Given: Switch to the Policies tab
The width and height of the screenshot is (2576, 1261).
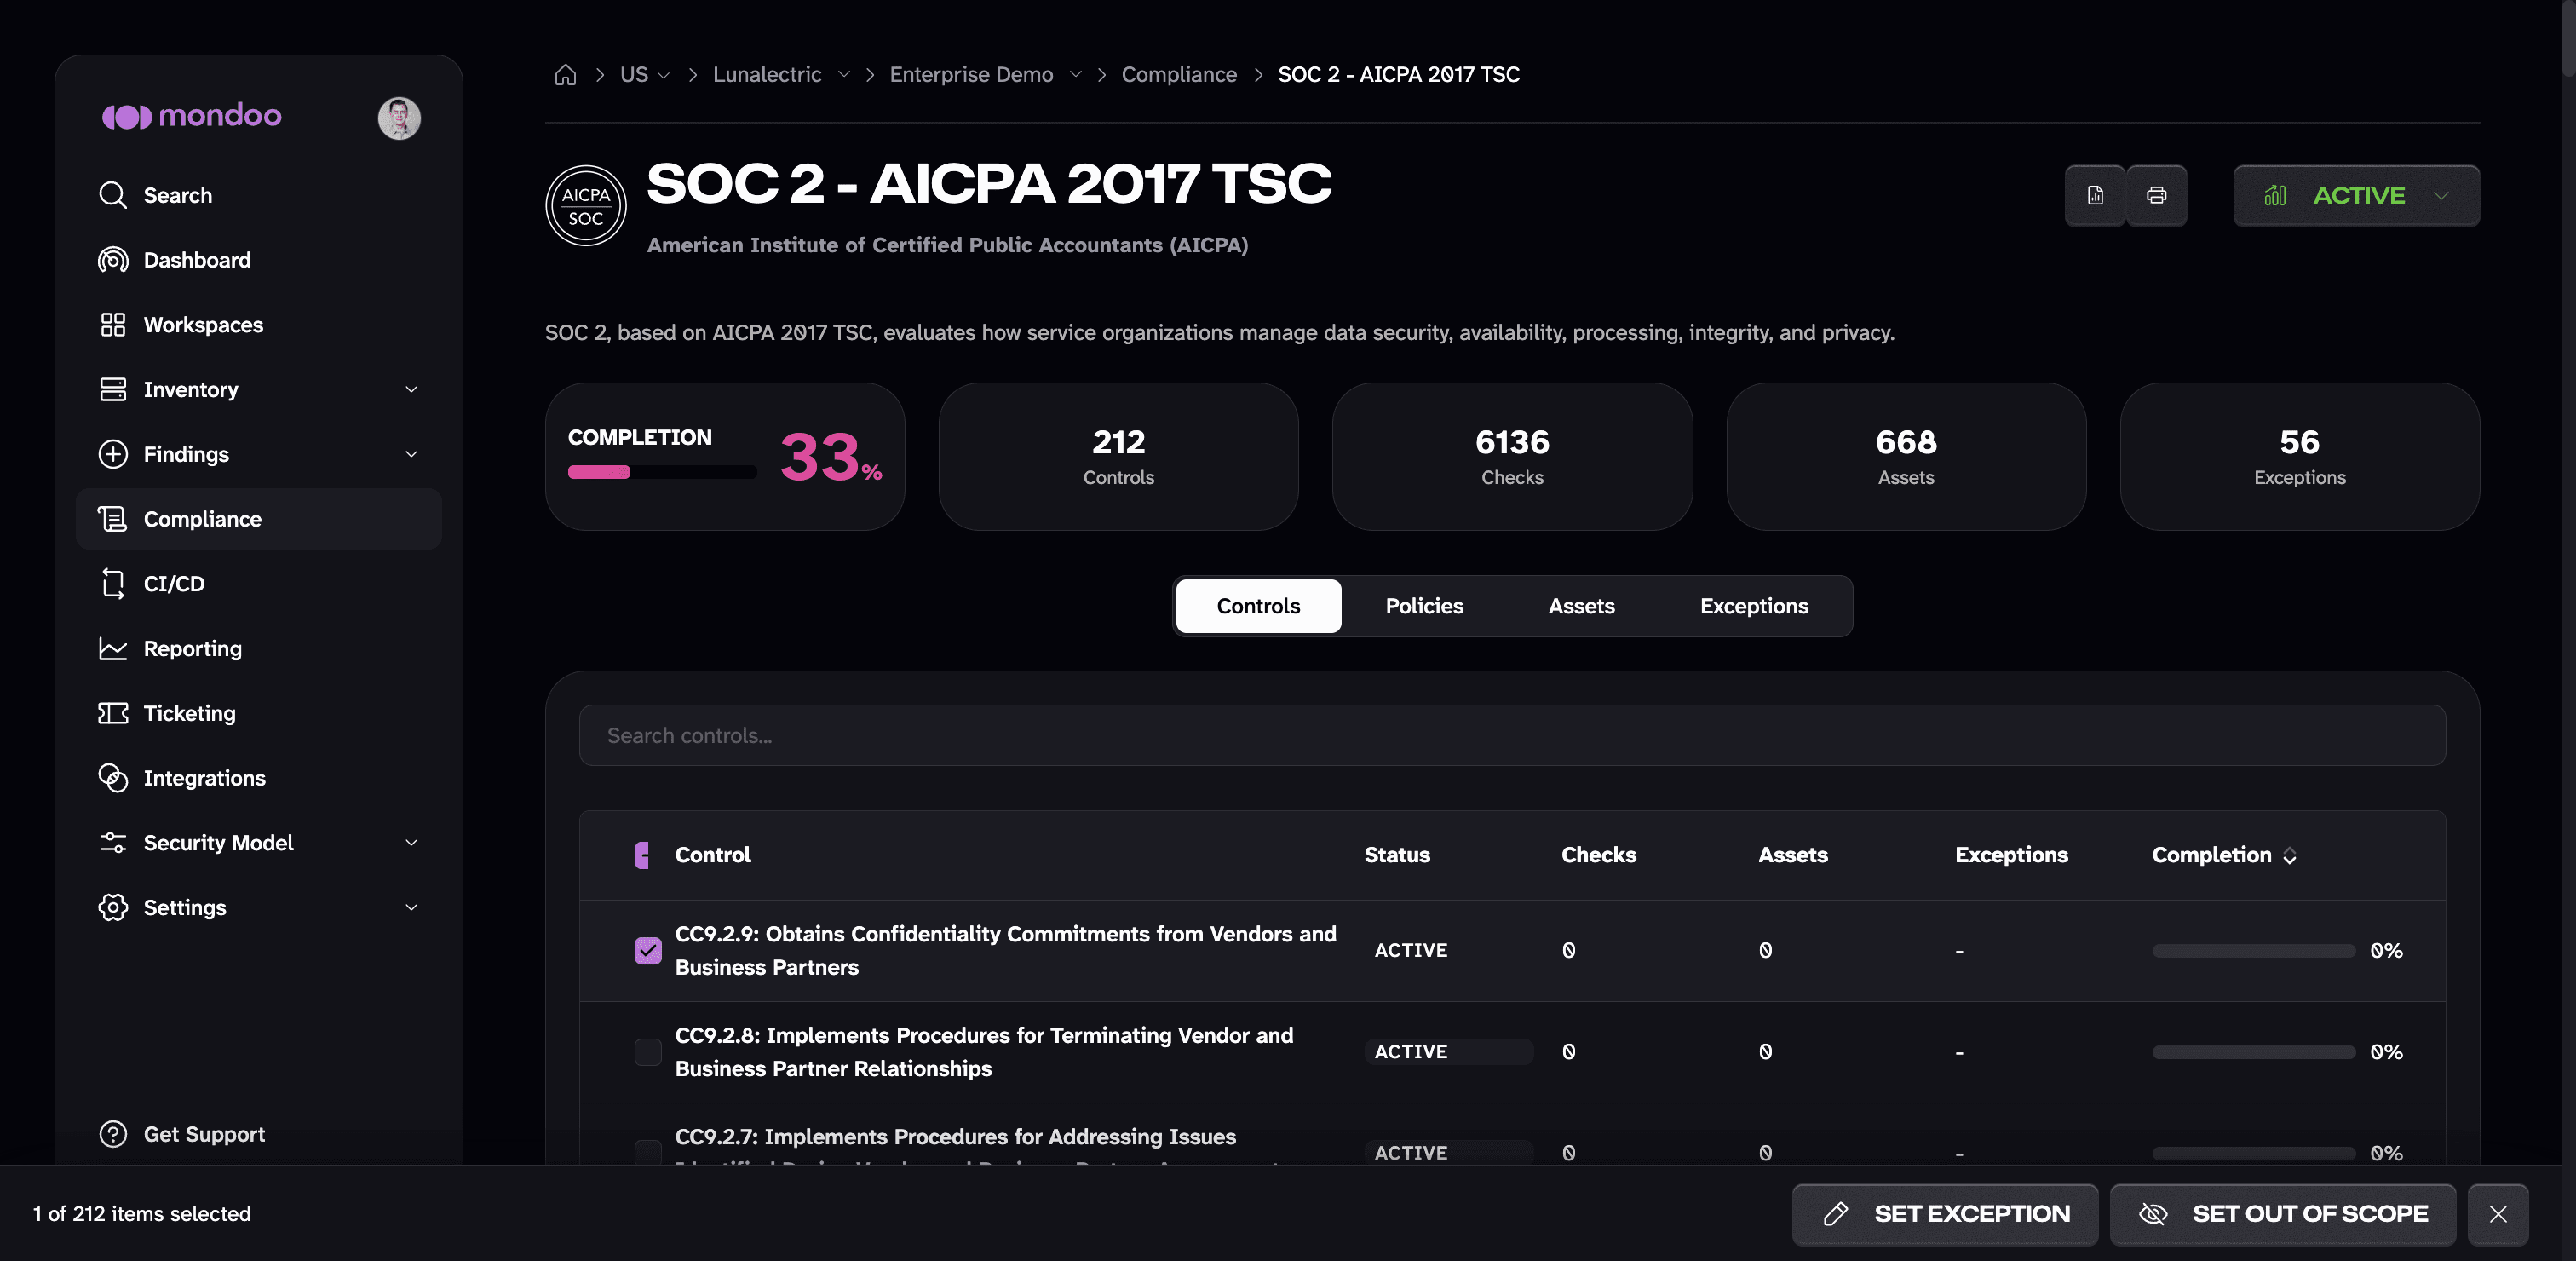Looking at the screenshot, I should [1424, 606].
